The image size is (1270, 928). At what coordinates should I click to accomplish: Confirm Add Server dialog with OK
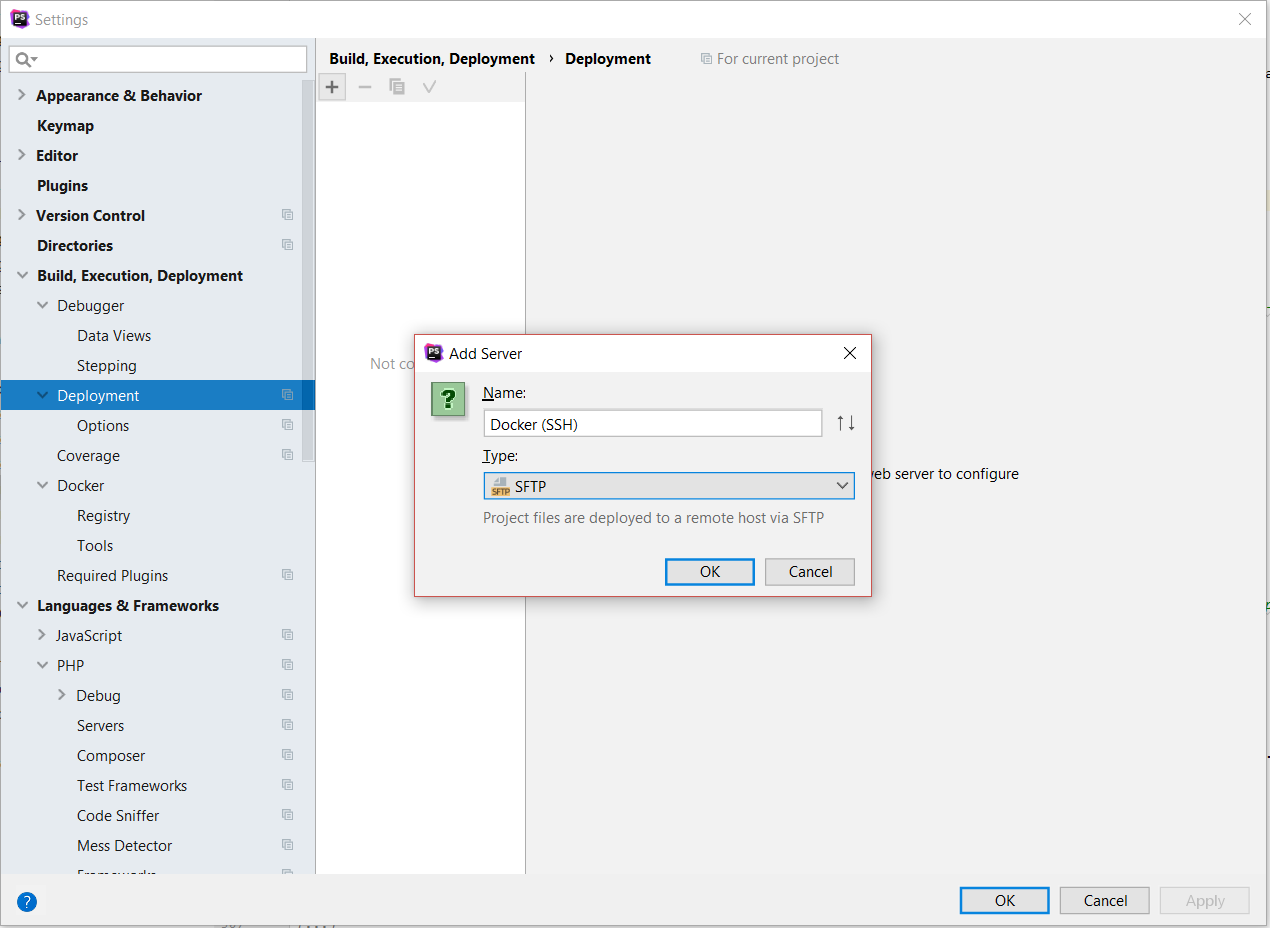[710, 572]
